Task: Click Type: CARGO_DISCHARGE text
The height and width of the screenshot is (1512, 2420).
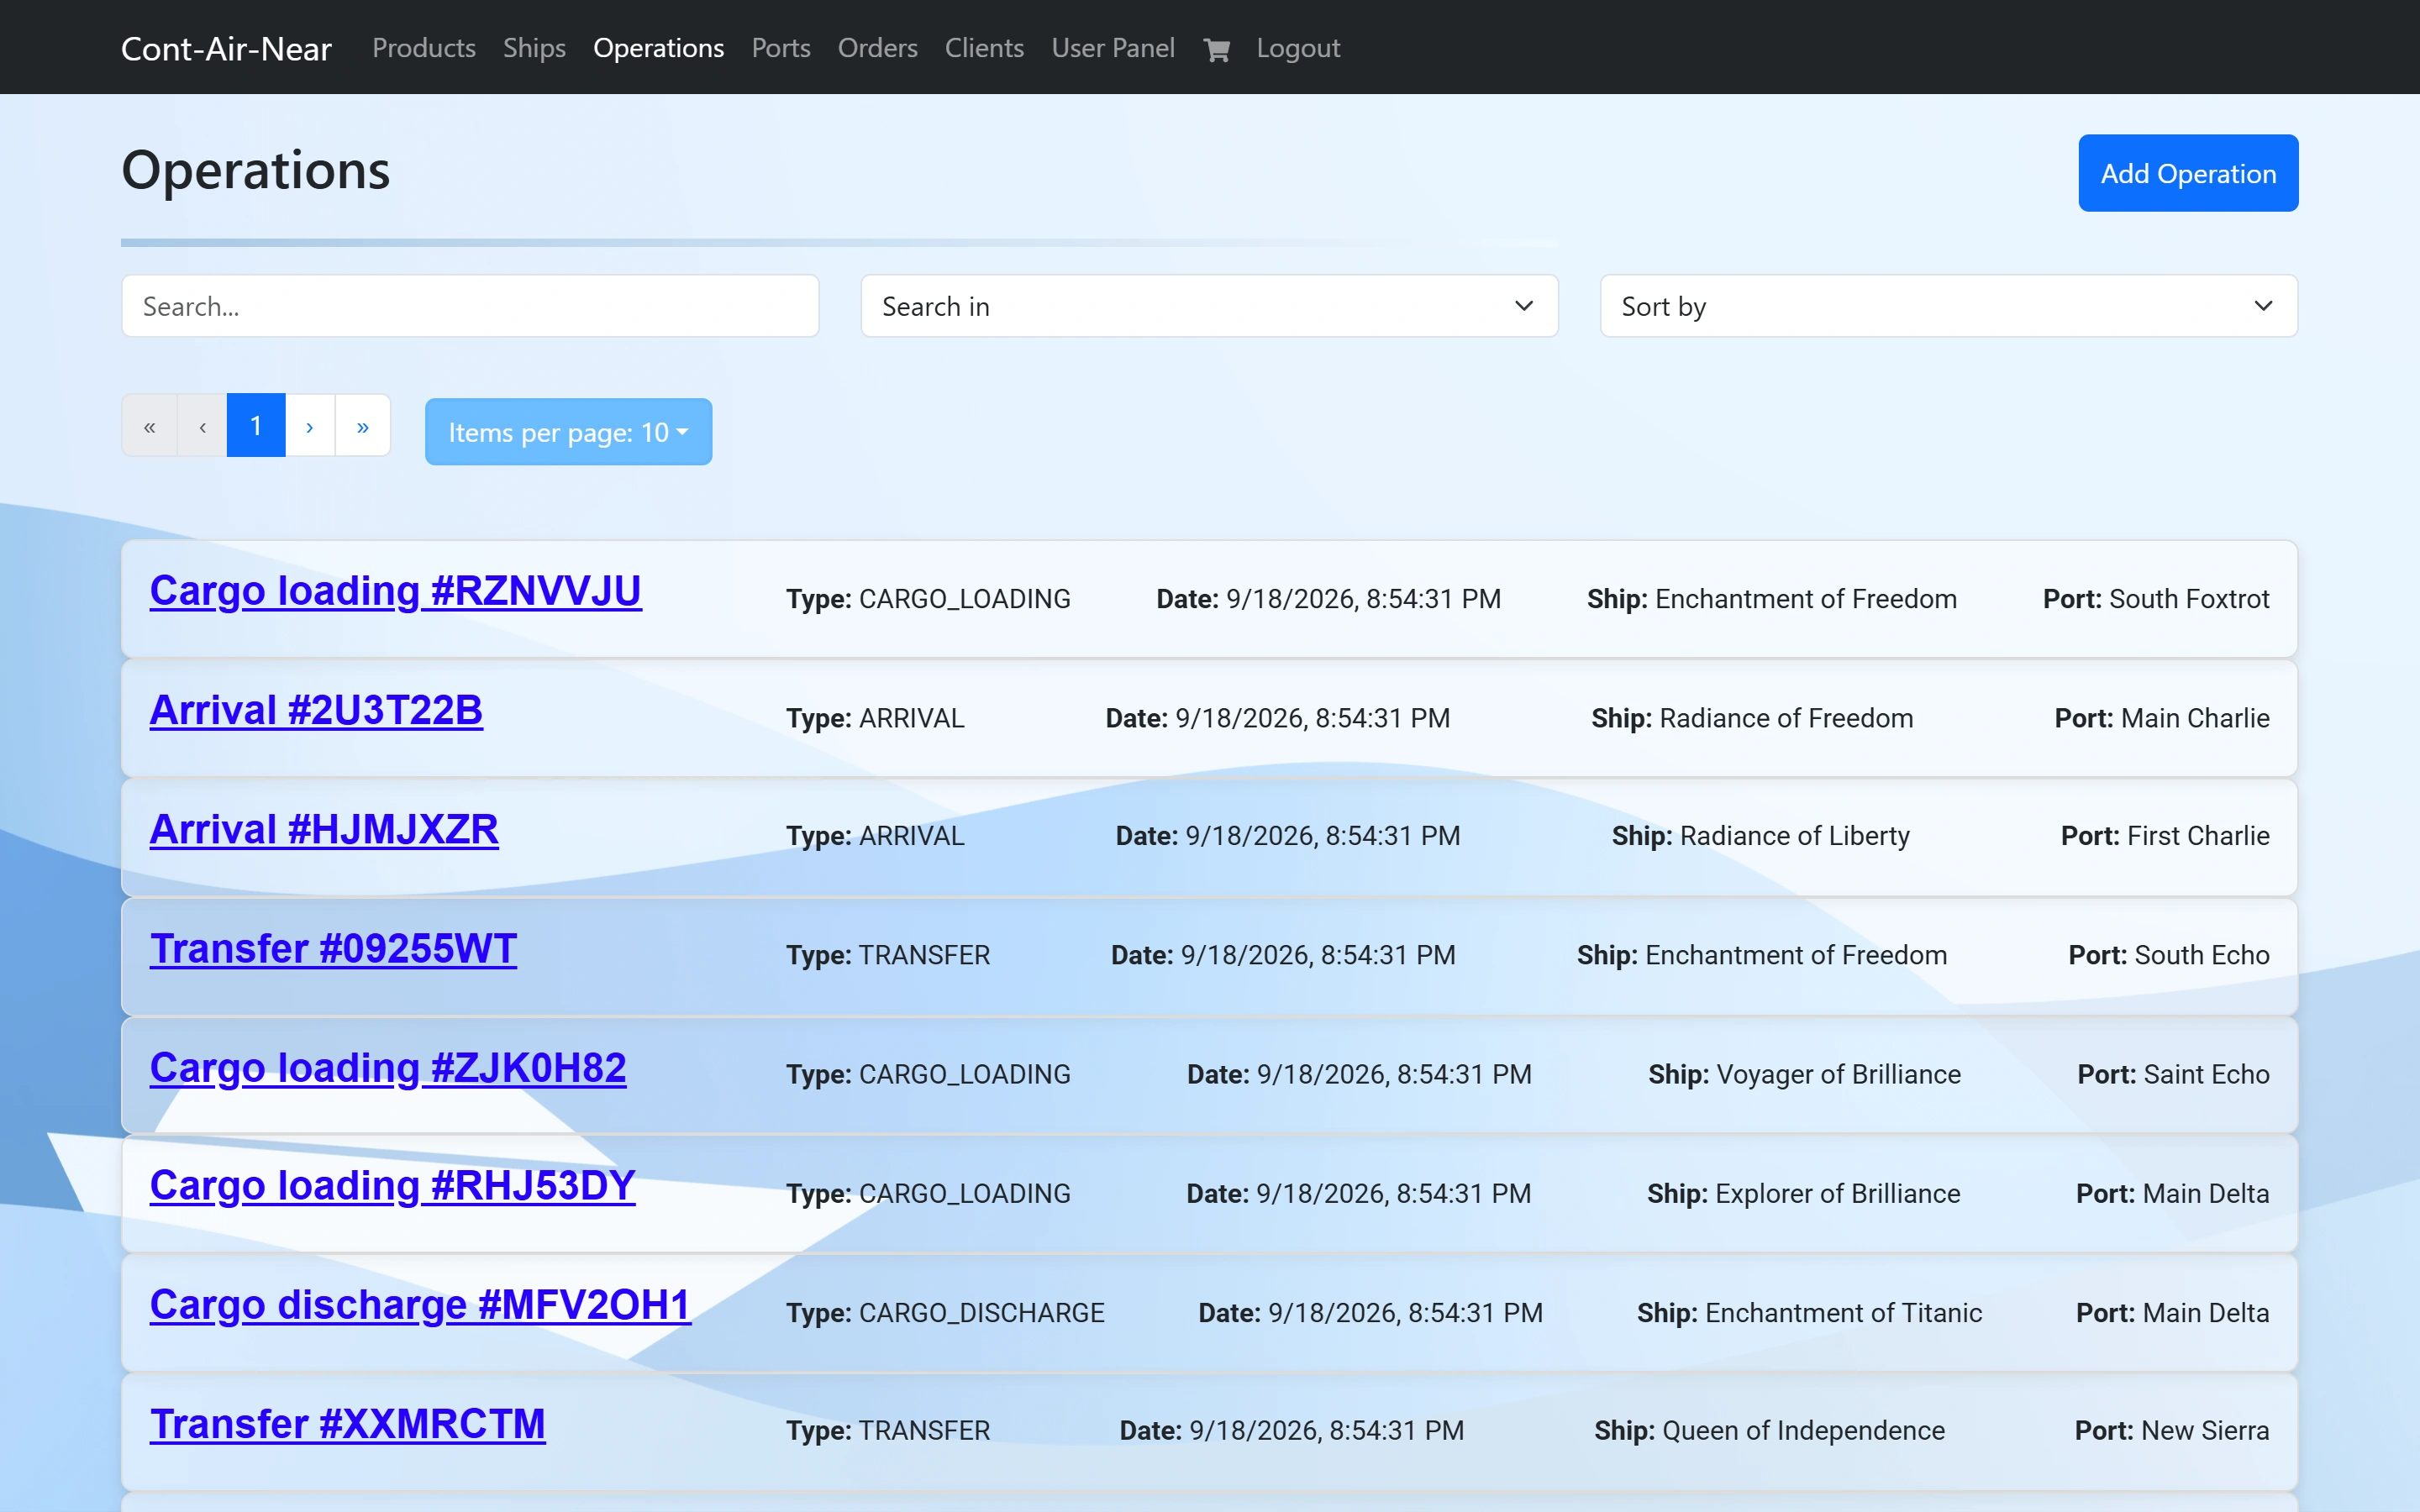Action: pyautogui.click(x=945, y=1313)
